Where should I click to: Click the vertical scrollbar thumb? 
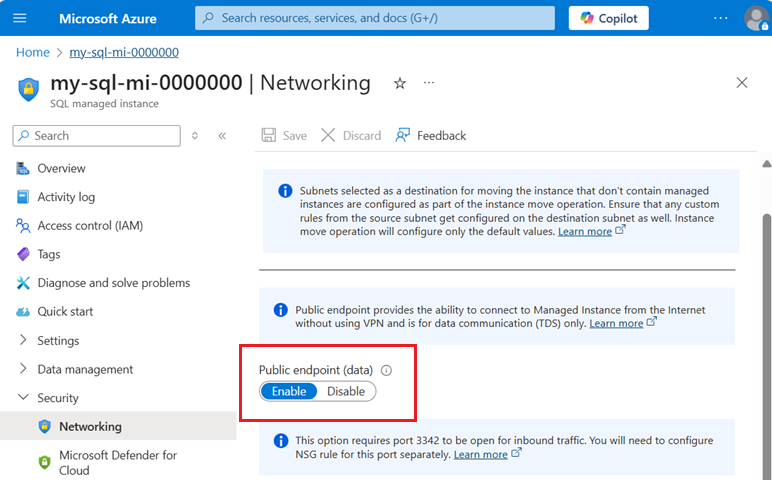767,345
